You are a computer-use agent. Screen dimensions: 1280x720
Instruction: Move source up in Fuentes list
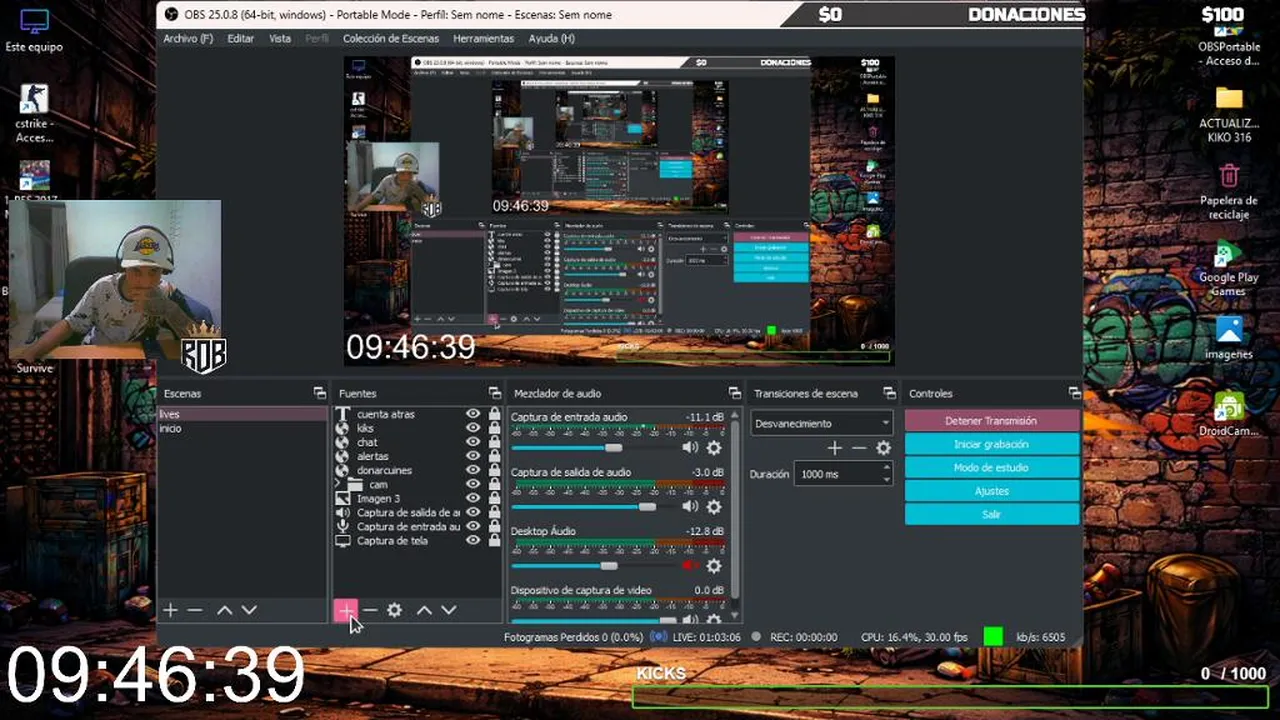(x=424, y=610)
